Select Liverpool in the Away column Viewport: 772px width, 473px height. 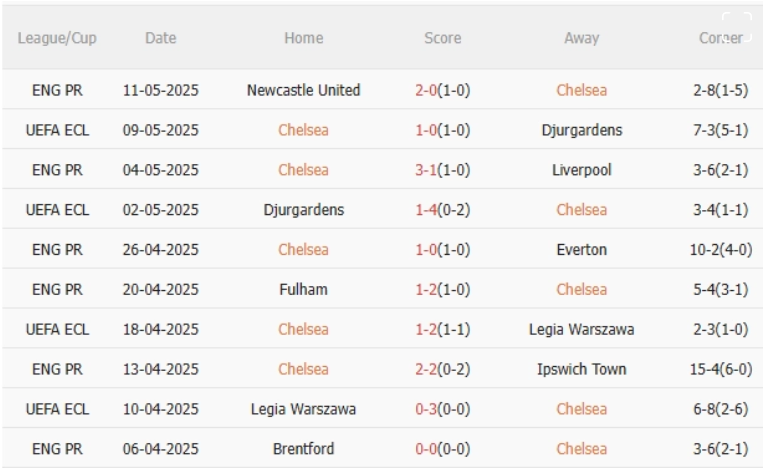tap(581, 170)
